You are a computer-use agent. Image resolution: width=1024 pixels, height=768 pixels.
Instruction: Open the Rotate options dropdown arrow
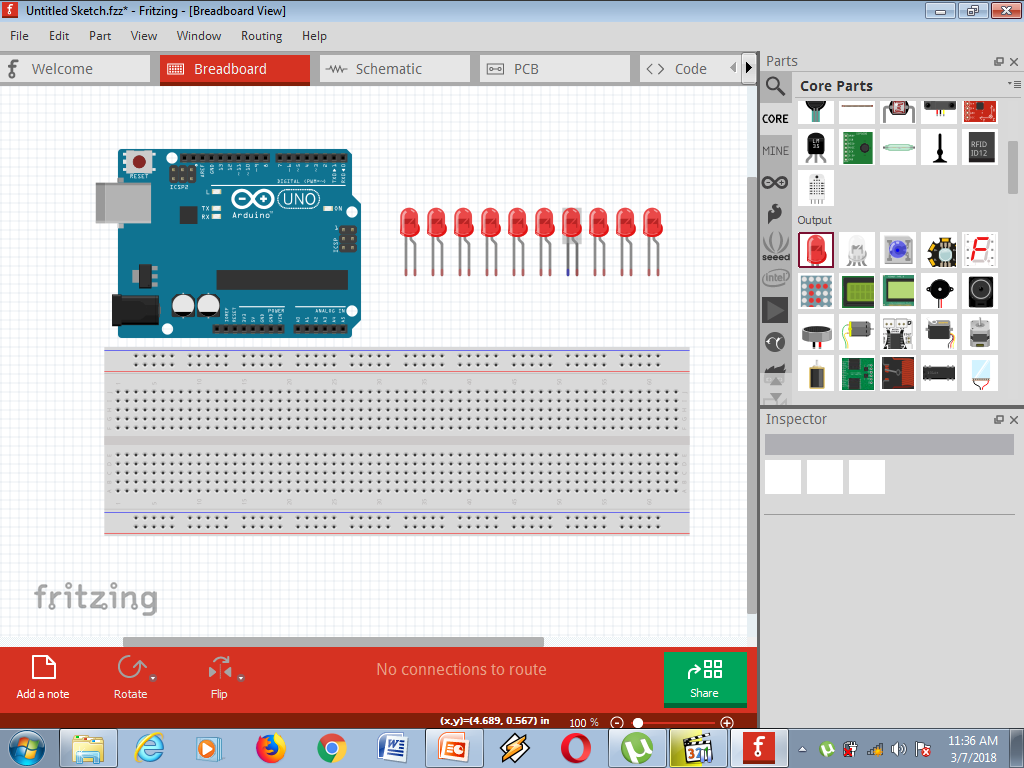[x=153, y=678]
